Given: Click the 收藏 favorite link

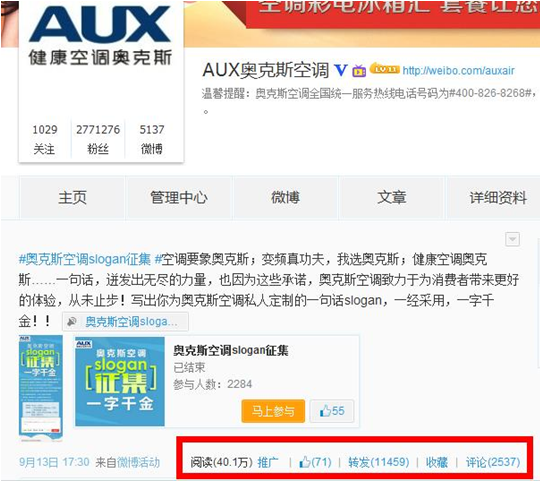Looking at the screenshot, I should click(436, 462).
